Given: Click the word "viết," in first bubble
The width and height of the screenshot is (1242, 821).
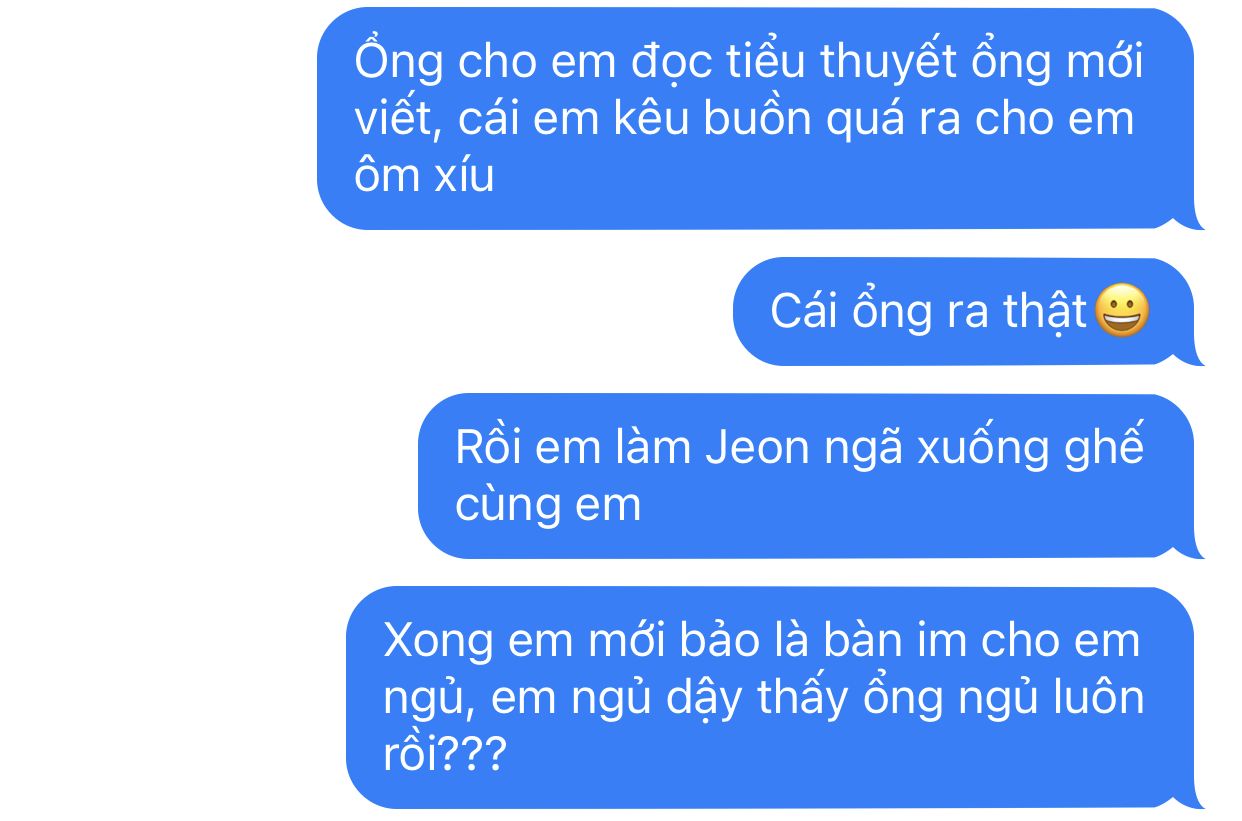Looking at the screenshot, I should (x=400, y=119).
